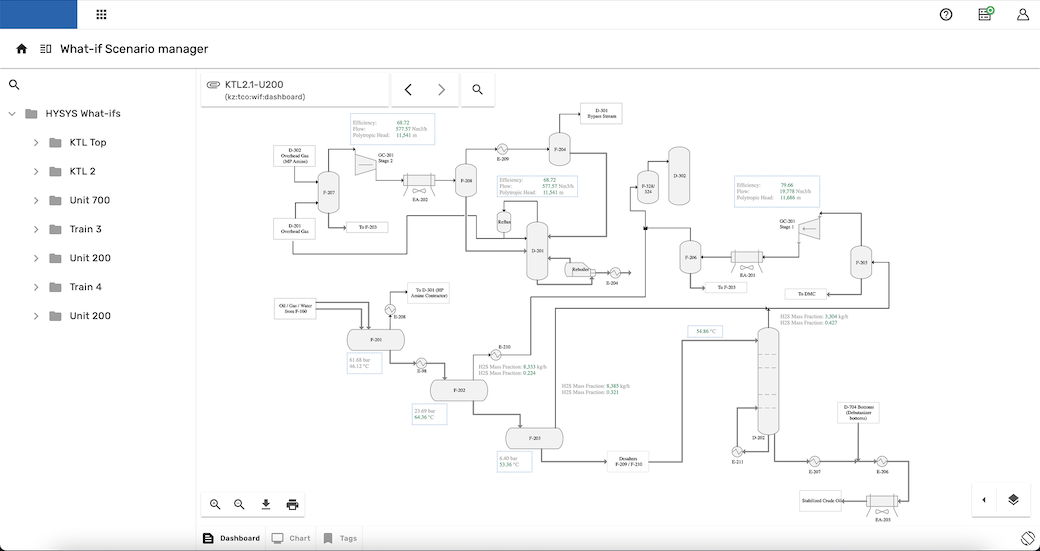Click the screen rotation icon
Viewport: 1040px width, 551px height.
coord(1026,538)
